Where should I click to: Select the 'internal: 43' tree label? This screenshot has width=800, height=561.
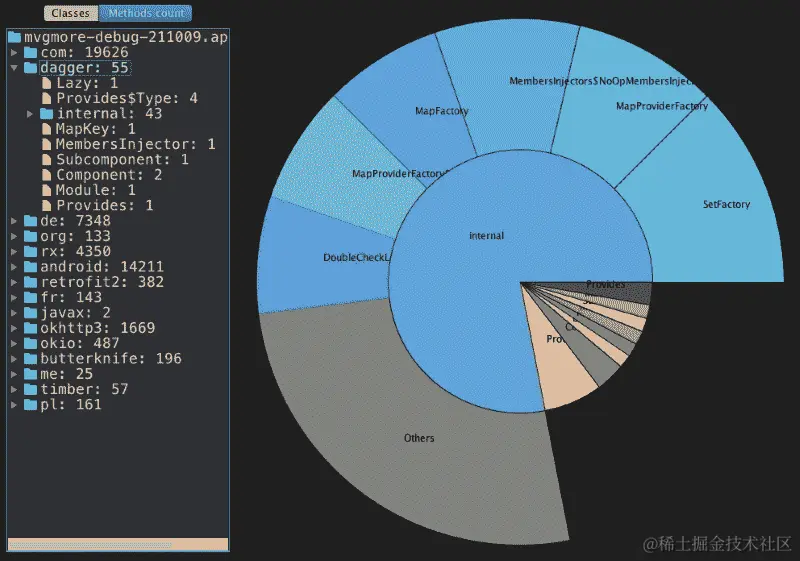pos(109,114)
